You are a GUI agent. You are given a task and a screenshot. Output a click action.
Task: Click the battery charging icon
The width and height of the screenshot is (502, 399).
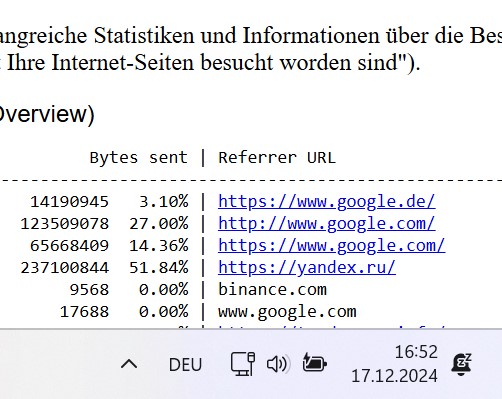[314, 363]
